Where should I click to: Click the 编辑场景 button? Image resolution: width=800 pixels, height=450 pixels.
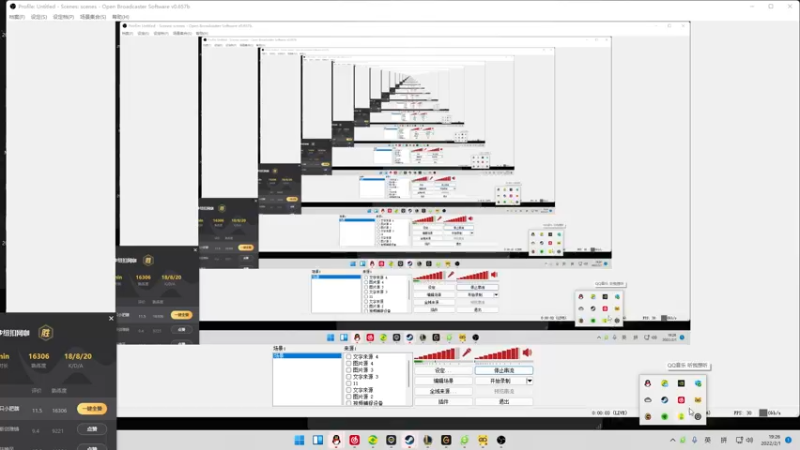pos(443,381)
